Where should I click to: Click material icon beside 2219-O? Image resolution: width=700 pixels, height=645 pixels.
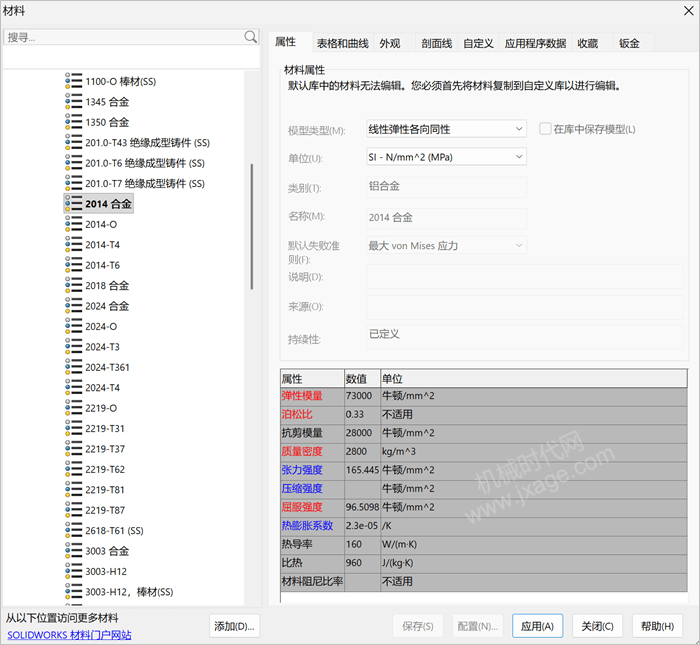(74, 408)
